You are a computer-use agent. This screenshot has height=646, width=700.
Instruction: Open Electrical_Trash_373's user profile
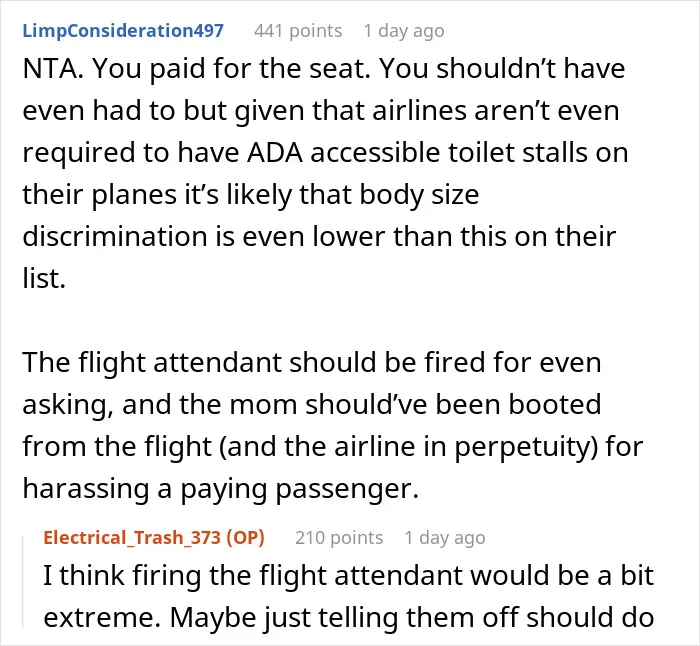[x=132, y=538]
